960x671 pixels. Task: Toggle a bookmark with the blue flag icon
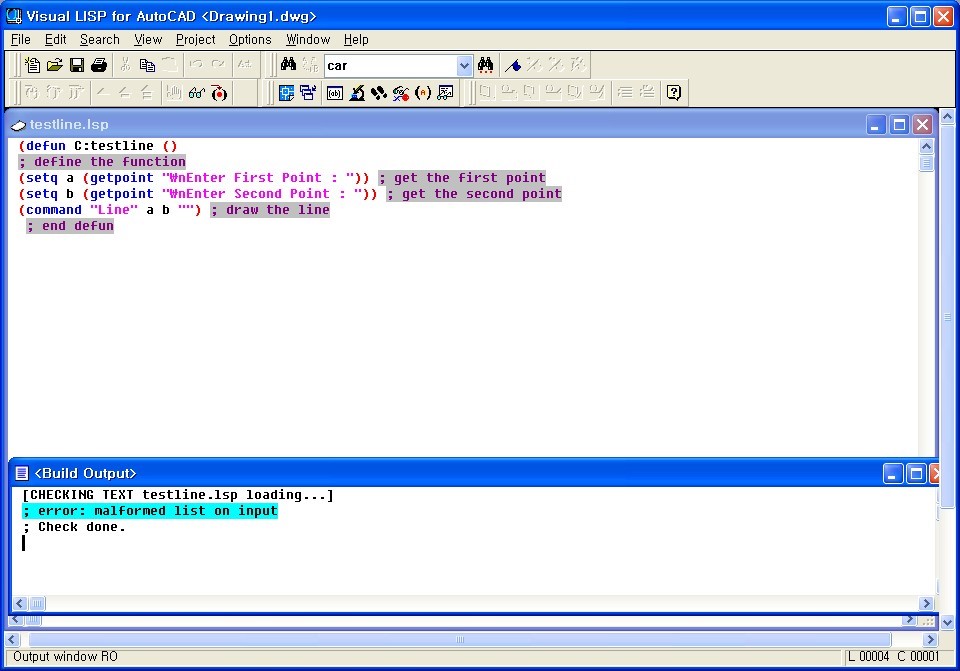(x=512, y=64)
